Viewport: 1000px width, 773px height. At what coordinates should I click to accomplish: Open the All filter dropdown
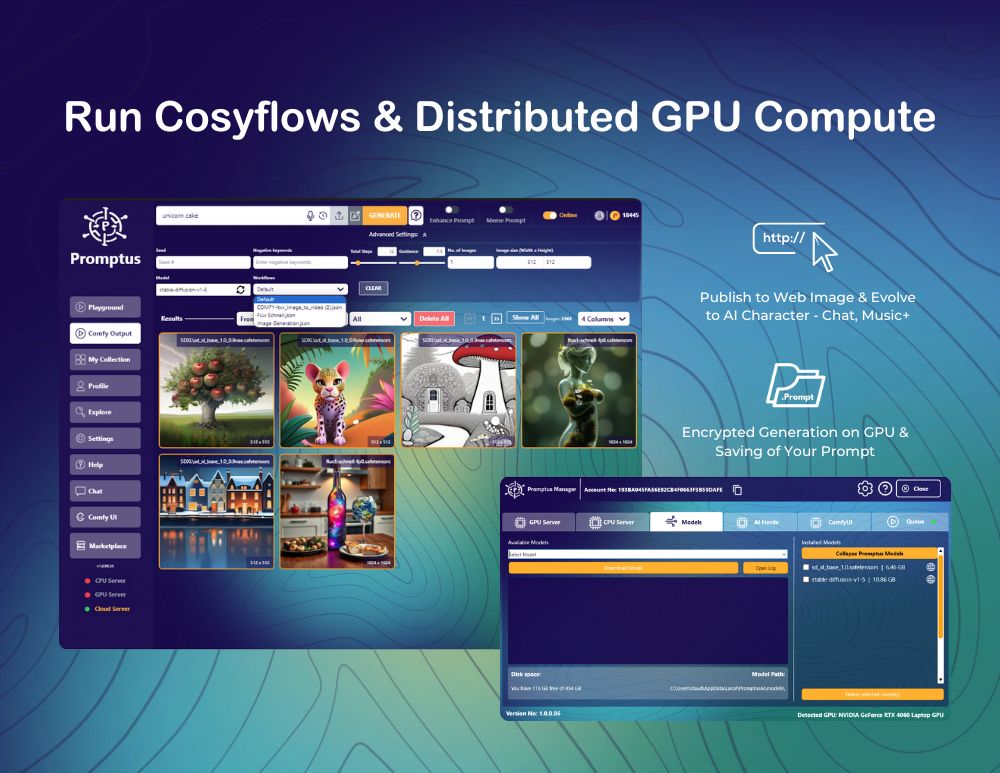coord(380,318)
